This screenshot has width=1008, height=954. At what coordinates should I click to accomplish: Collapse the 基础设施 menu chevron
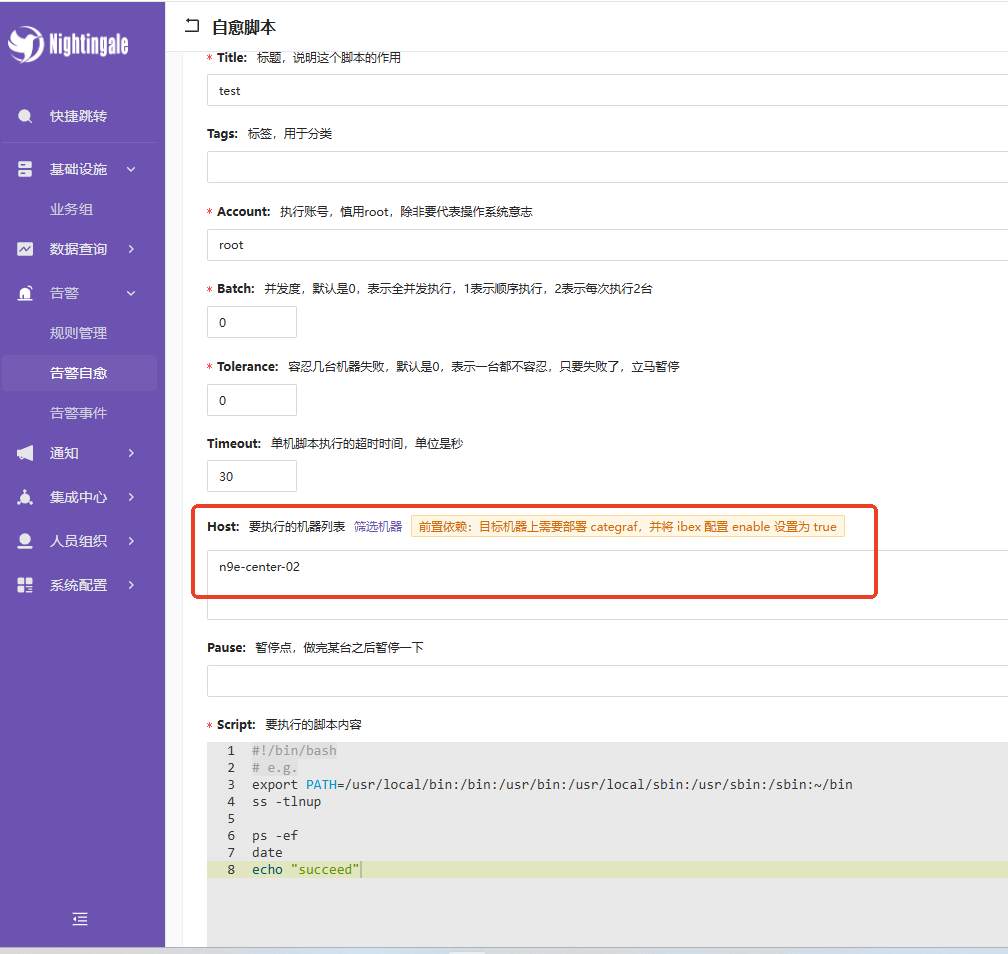(x=131, y=169)
